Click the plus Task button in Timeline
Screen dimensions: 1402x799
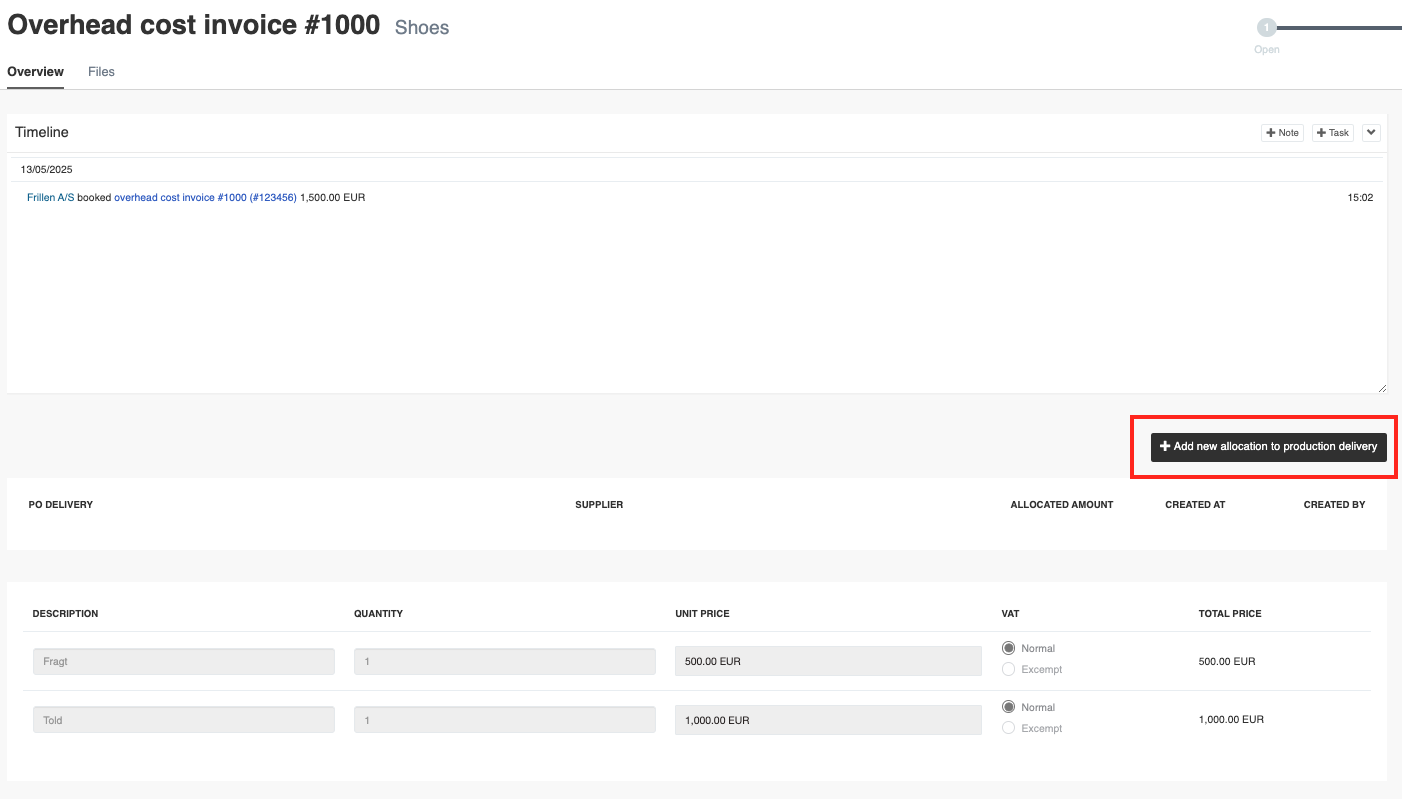click(1332, 133)
